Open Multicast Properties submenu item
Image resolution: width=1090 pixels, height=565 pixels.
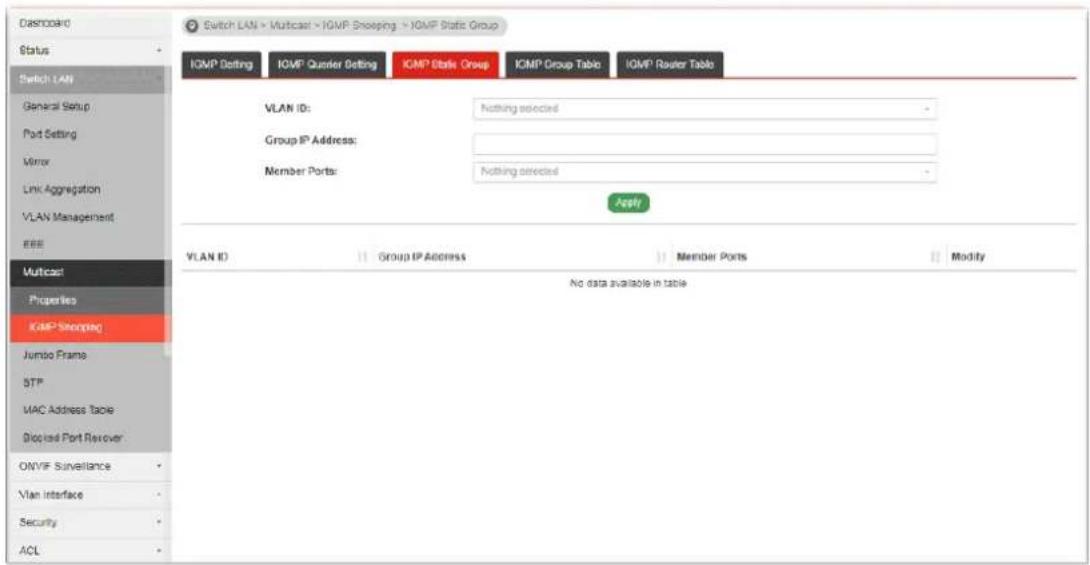click(x=89, y=300)
